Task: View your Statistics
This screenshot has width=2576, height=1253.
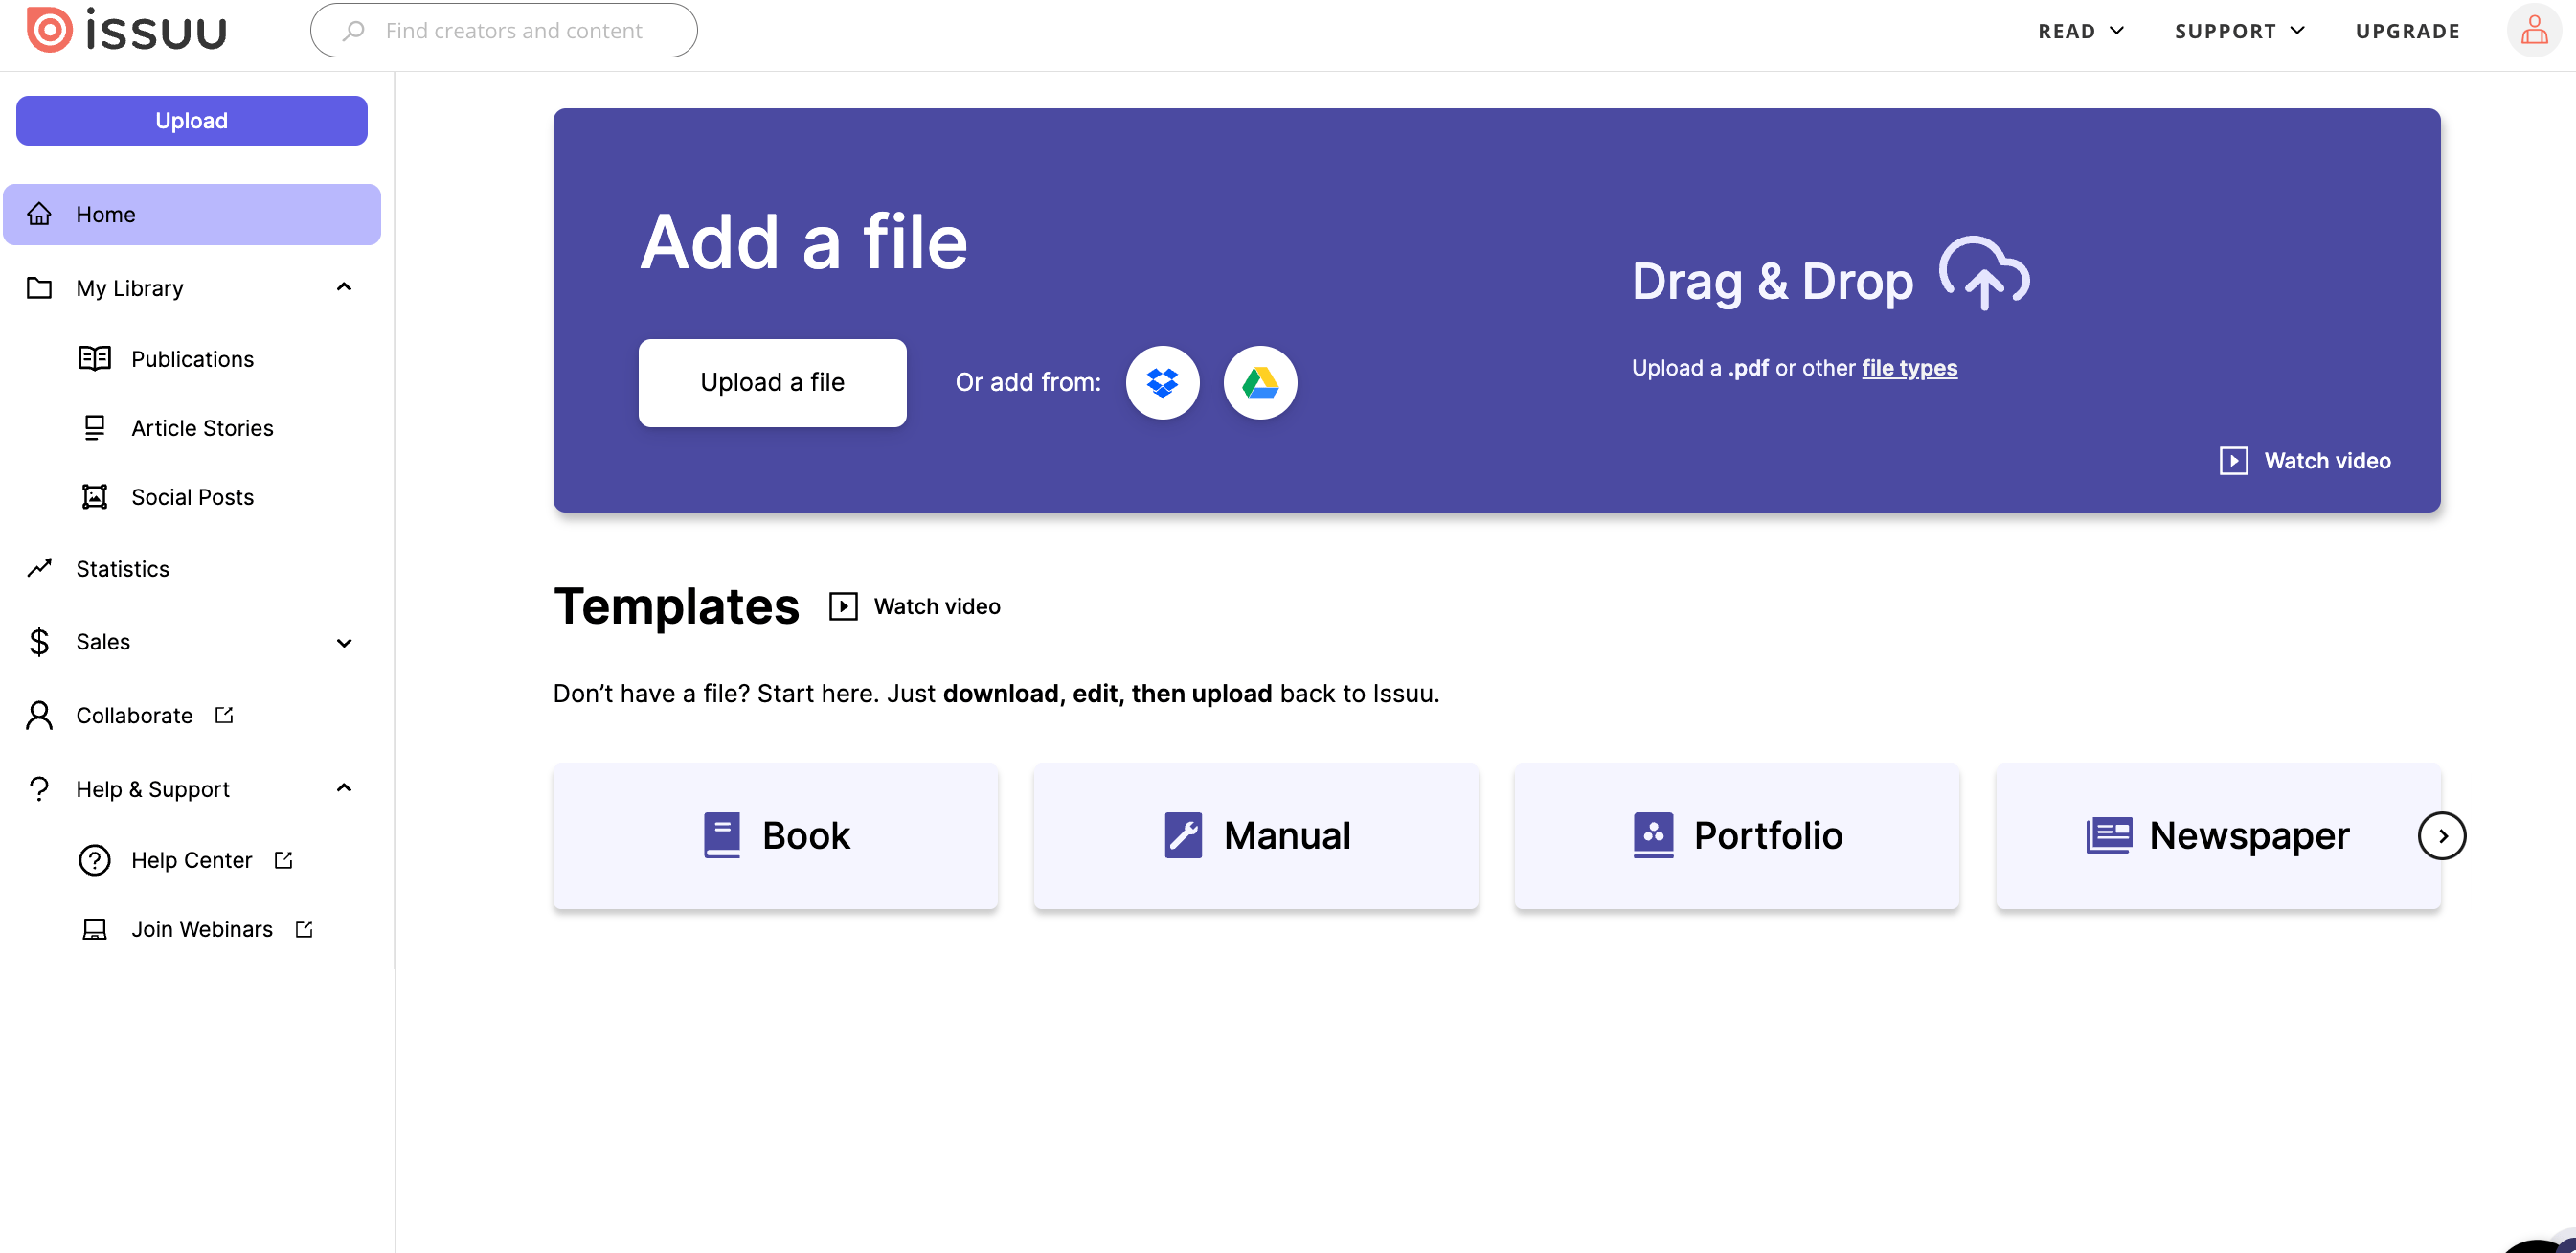Action: click(x=123, y=568)
